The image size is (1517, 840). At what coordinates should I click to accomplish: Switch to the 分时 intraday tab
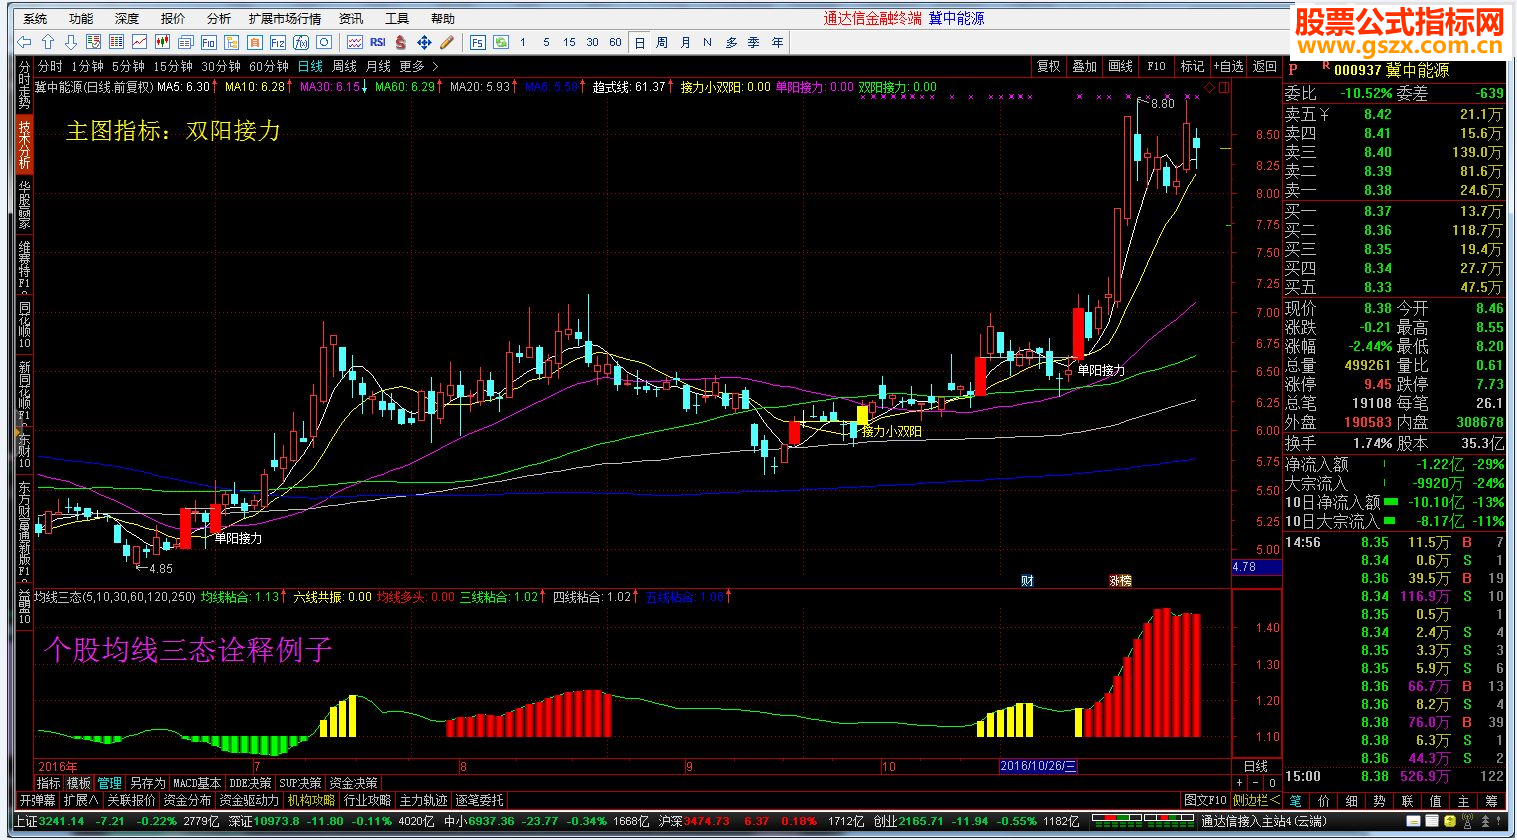tap(50, 66)
